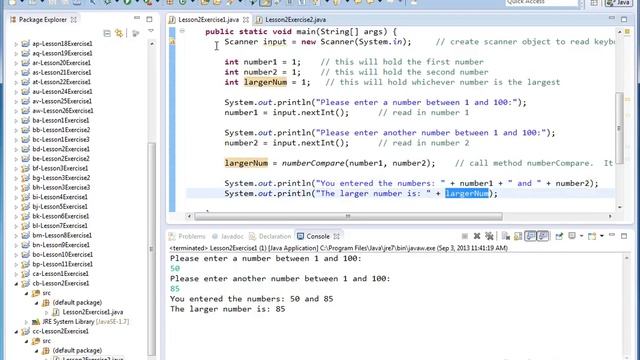Maximize the editor area
Screen dimensions: 640x360
point(624,19)
